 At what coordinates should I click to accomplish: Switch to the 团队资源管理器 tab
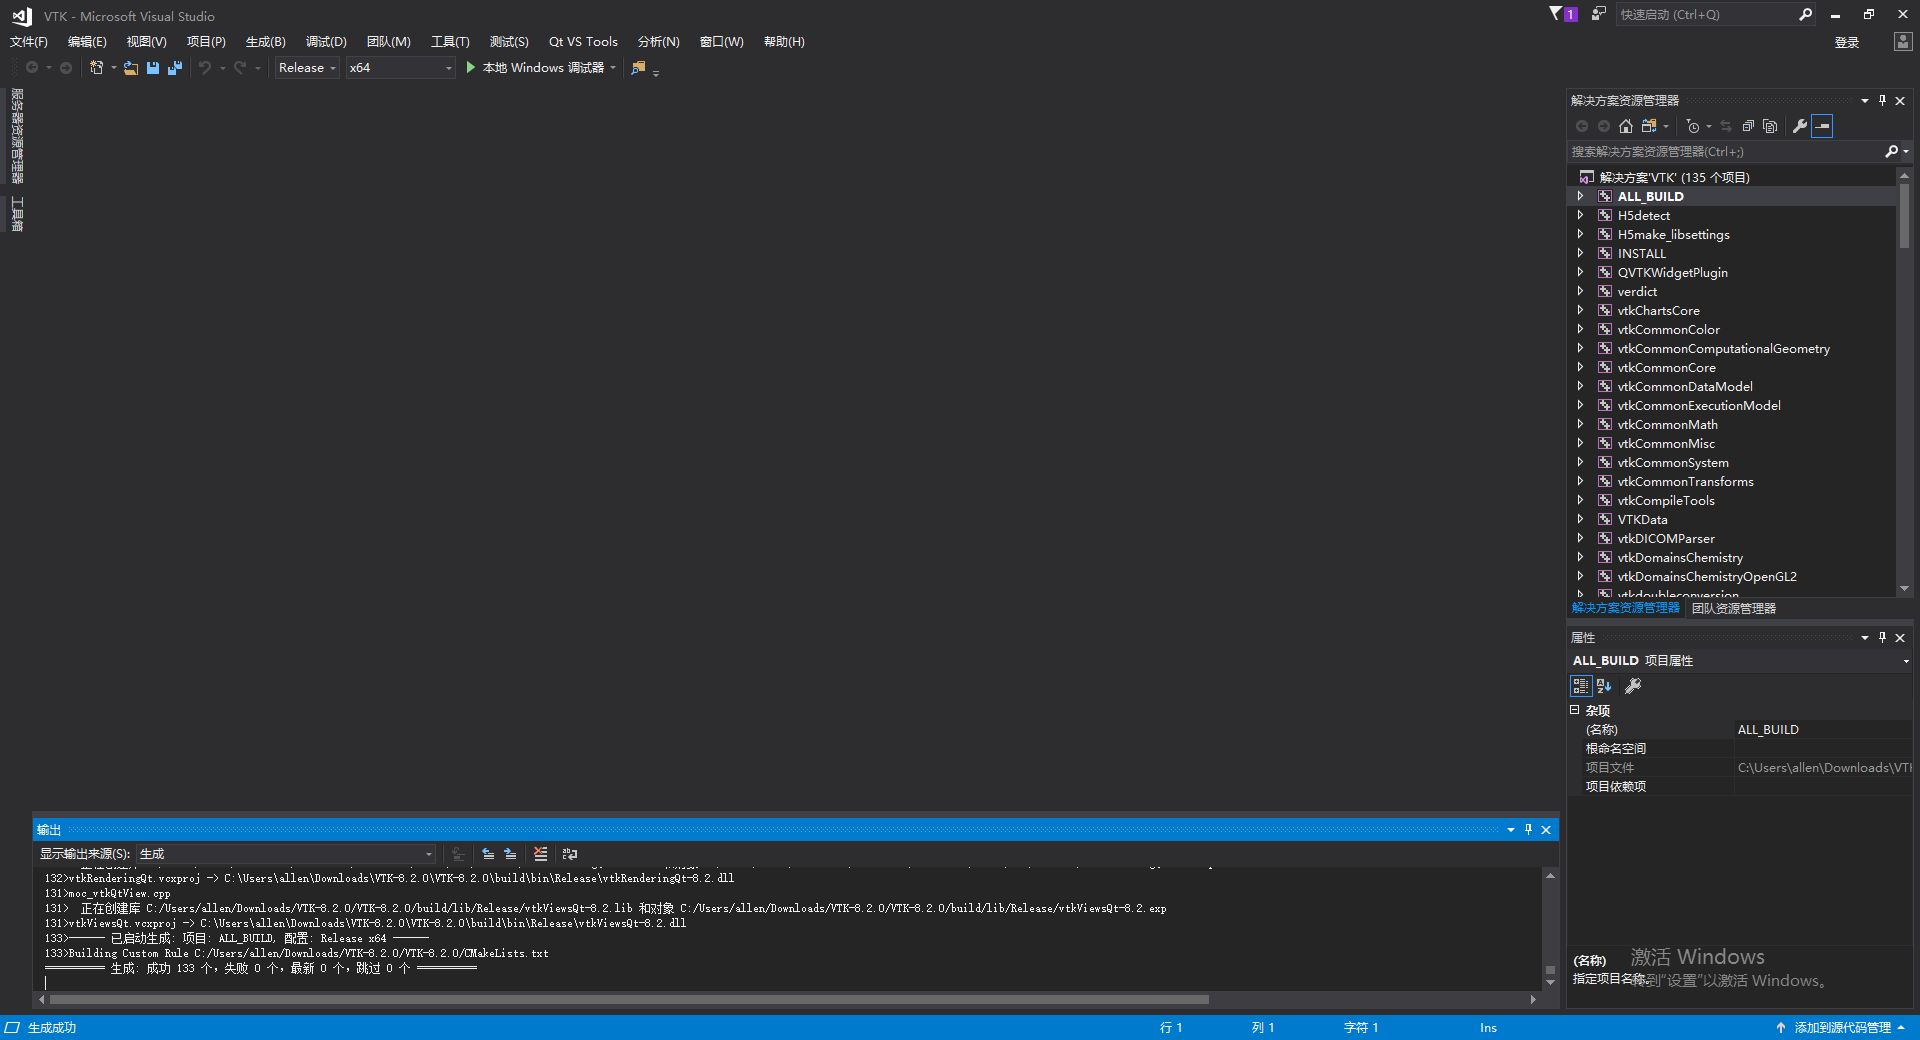point(1733,607)
